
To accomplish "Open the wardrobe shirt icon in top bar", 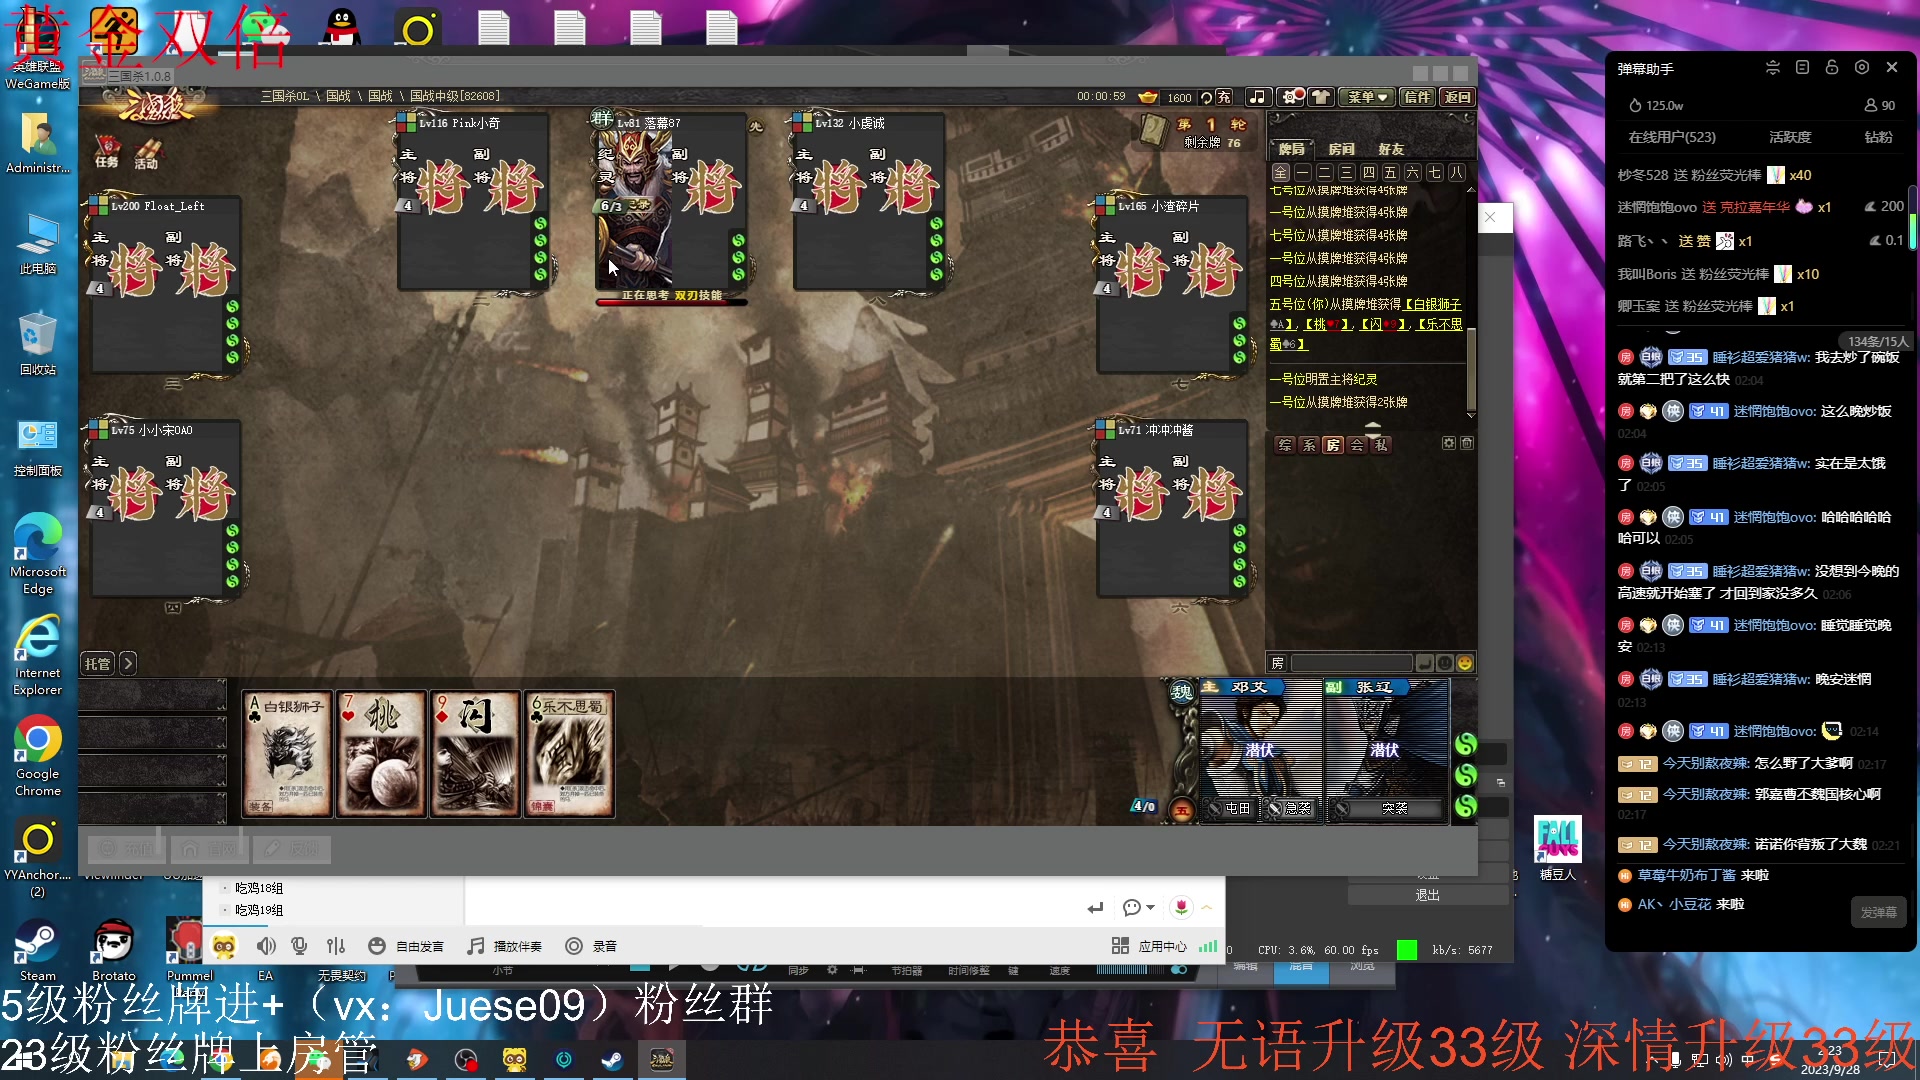I will click(x=1321, y=97).
